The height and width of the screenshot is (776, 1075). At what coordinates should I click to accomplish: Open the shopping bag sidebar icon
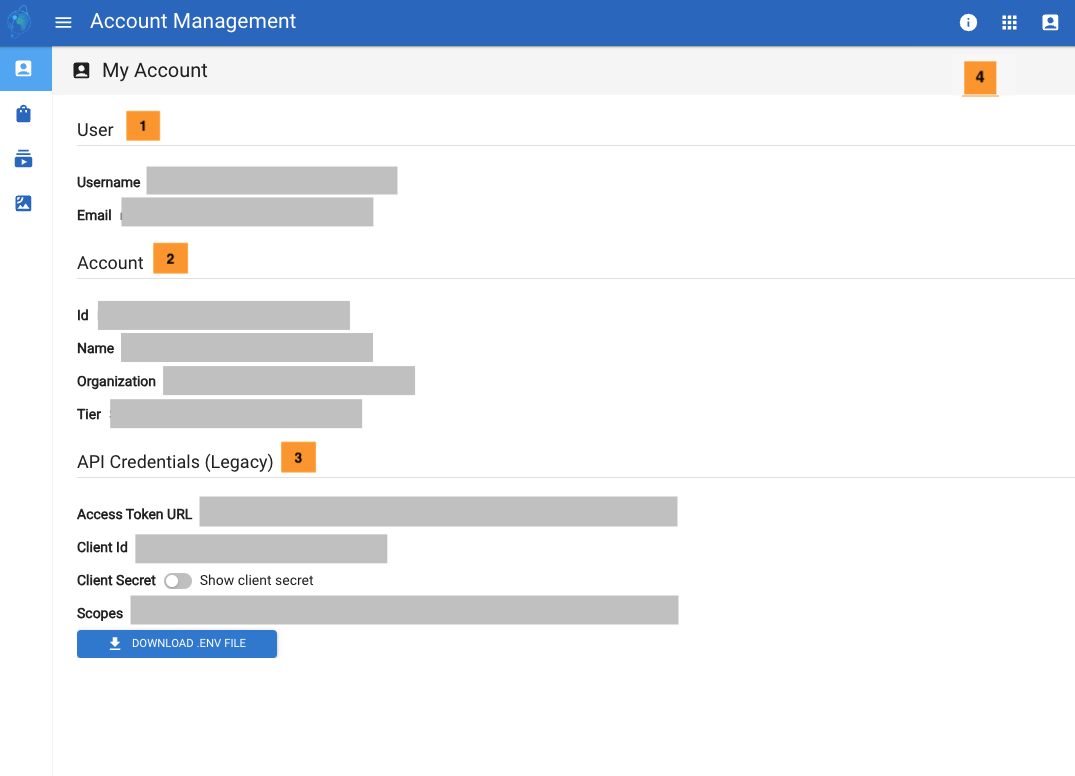click(25, 114)
